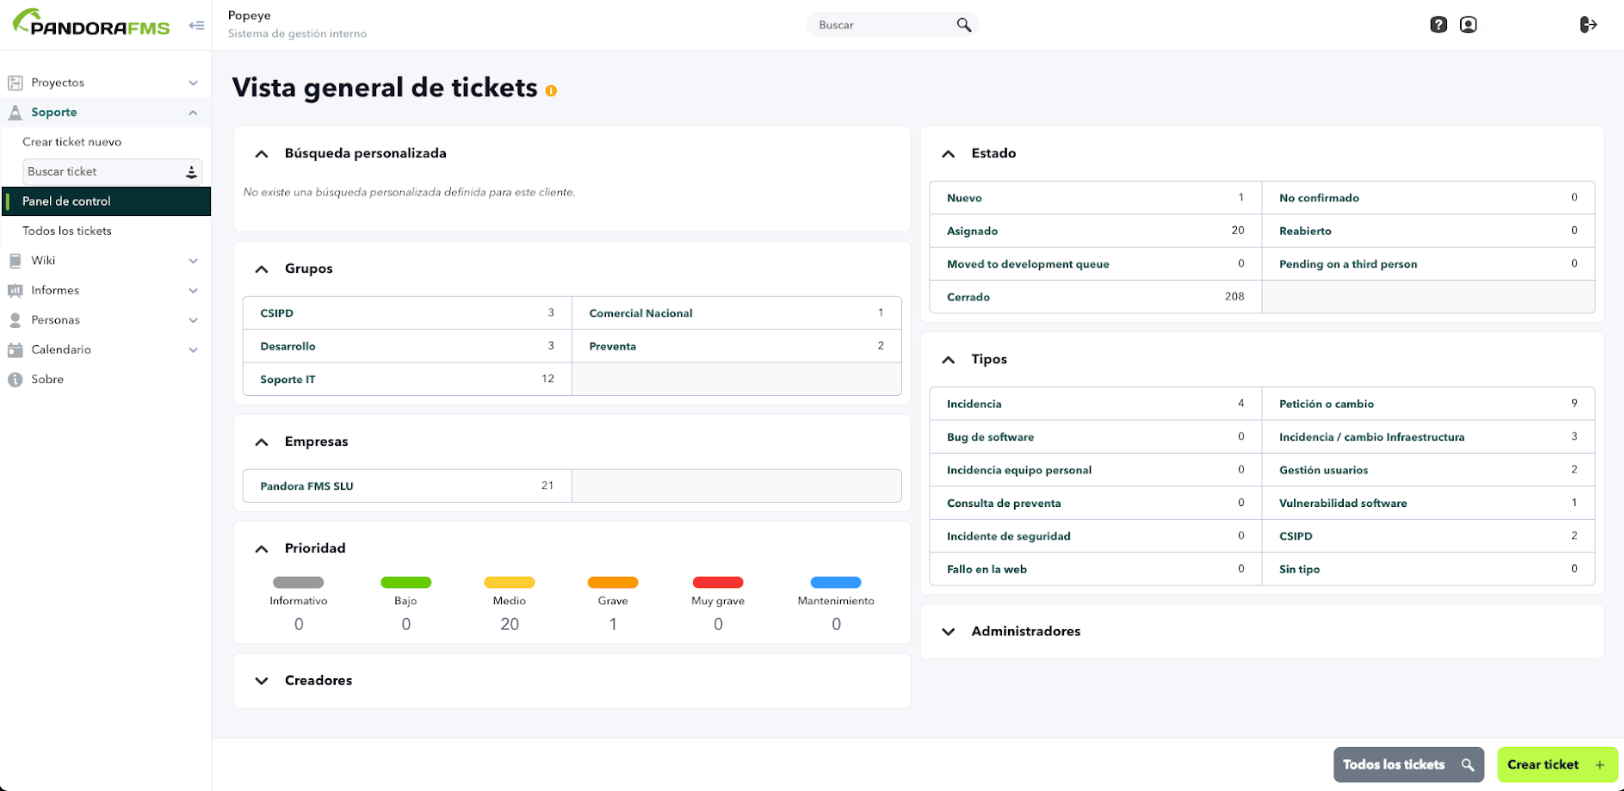The image size is (1624, 791).
Task: Click the Todos los tickets gray button
Action: click(1408, 765)
